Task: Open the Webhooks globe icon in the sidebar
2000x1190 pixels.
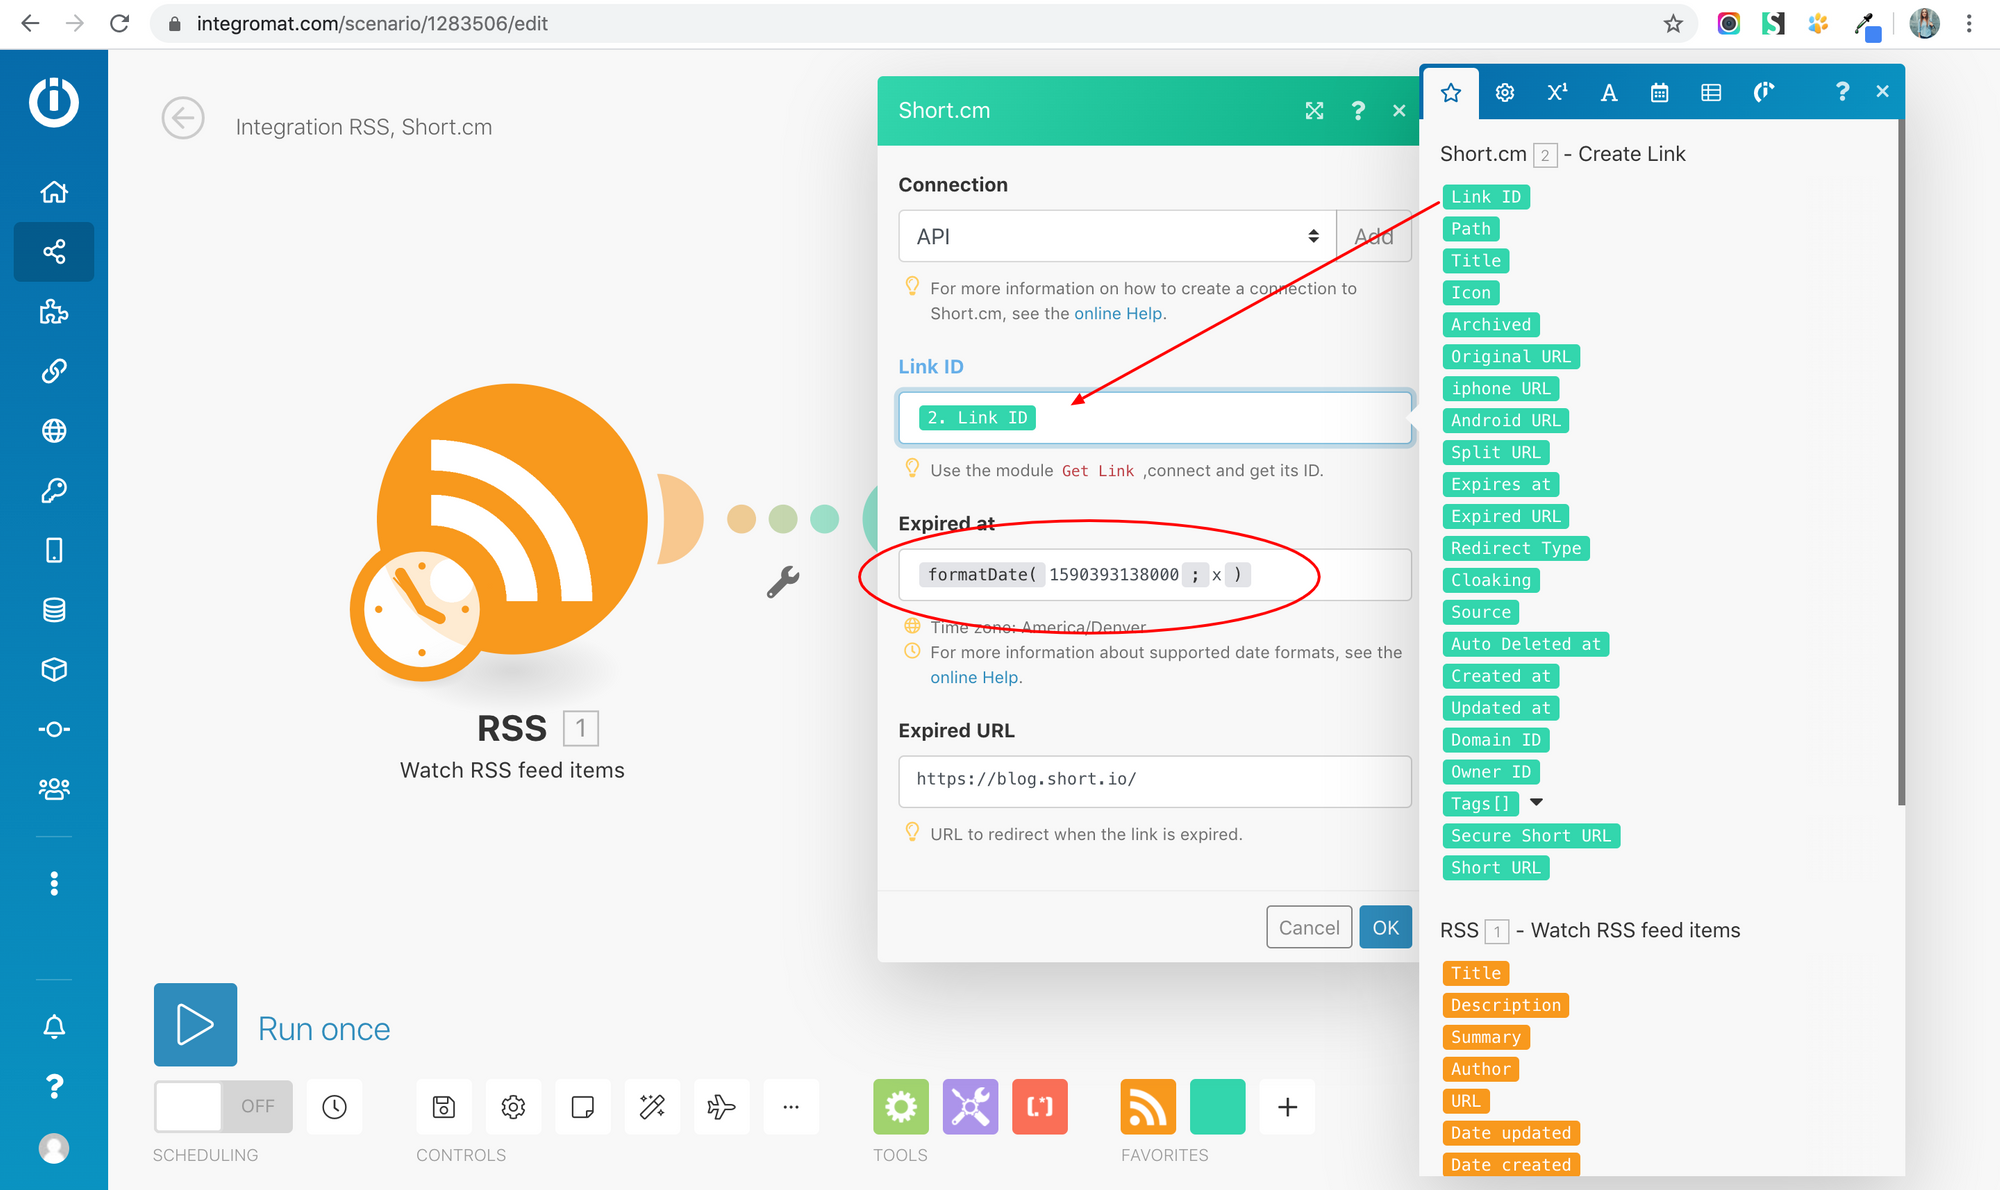Action: click(54, 431)
